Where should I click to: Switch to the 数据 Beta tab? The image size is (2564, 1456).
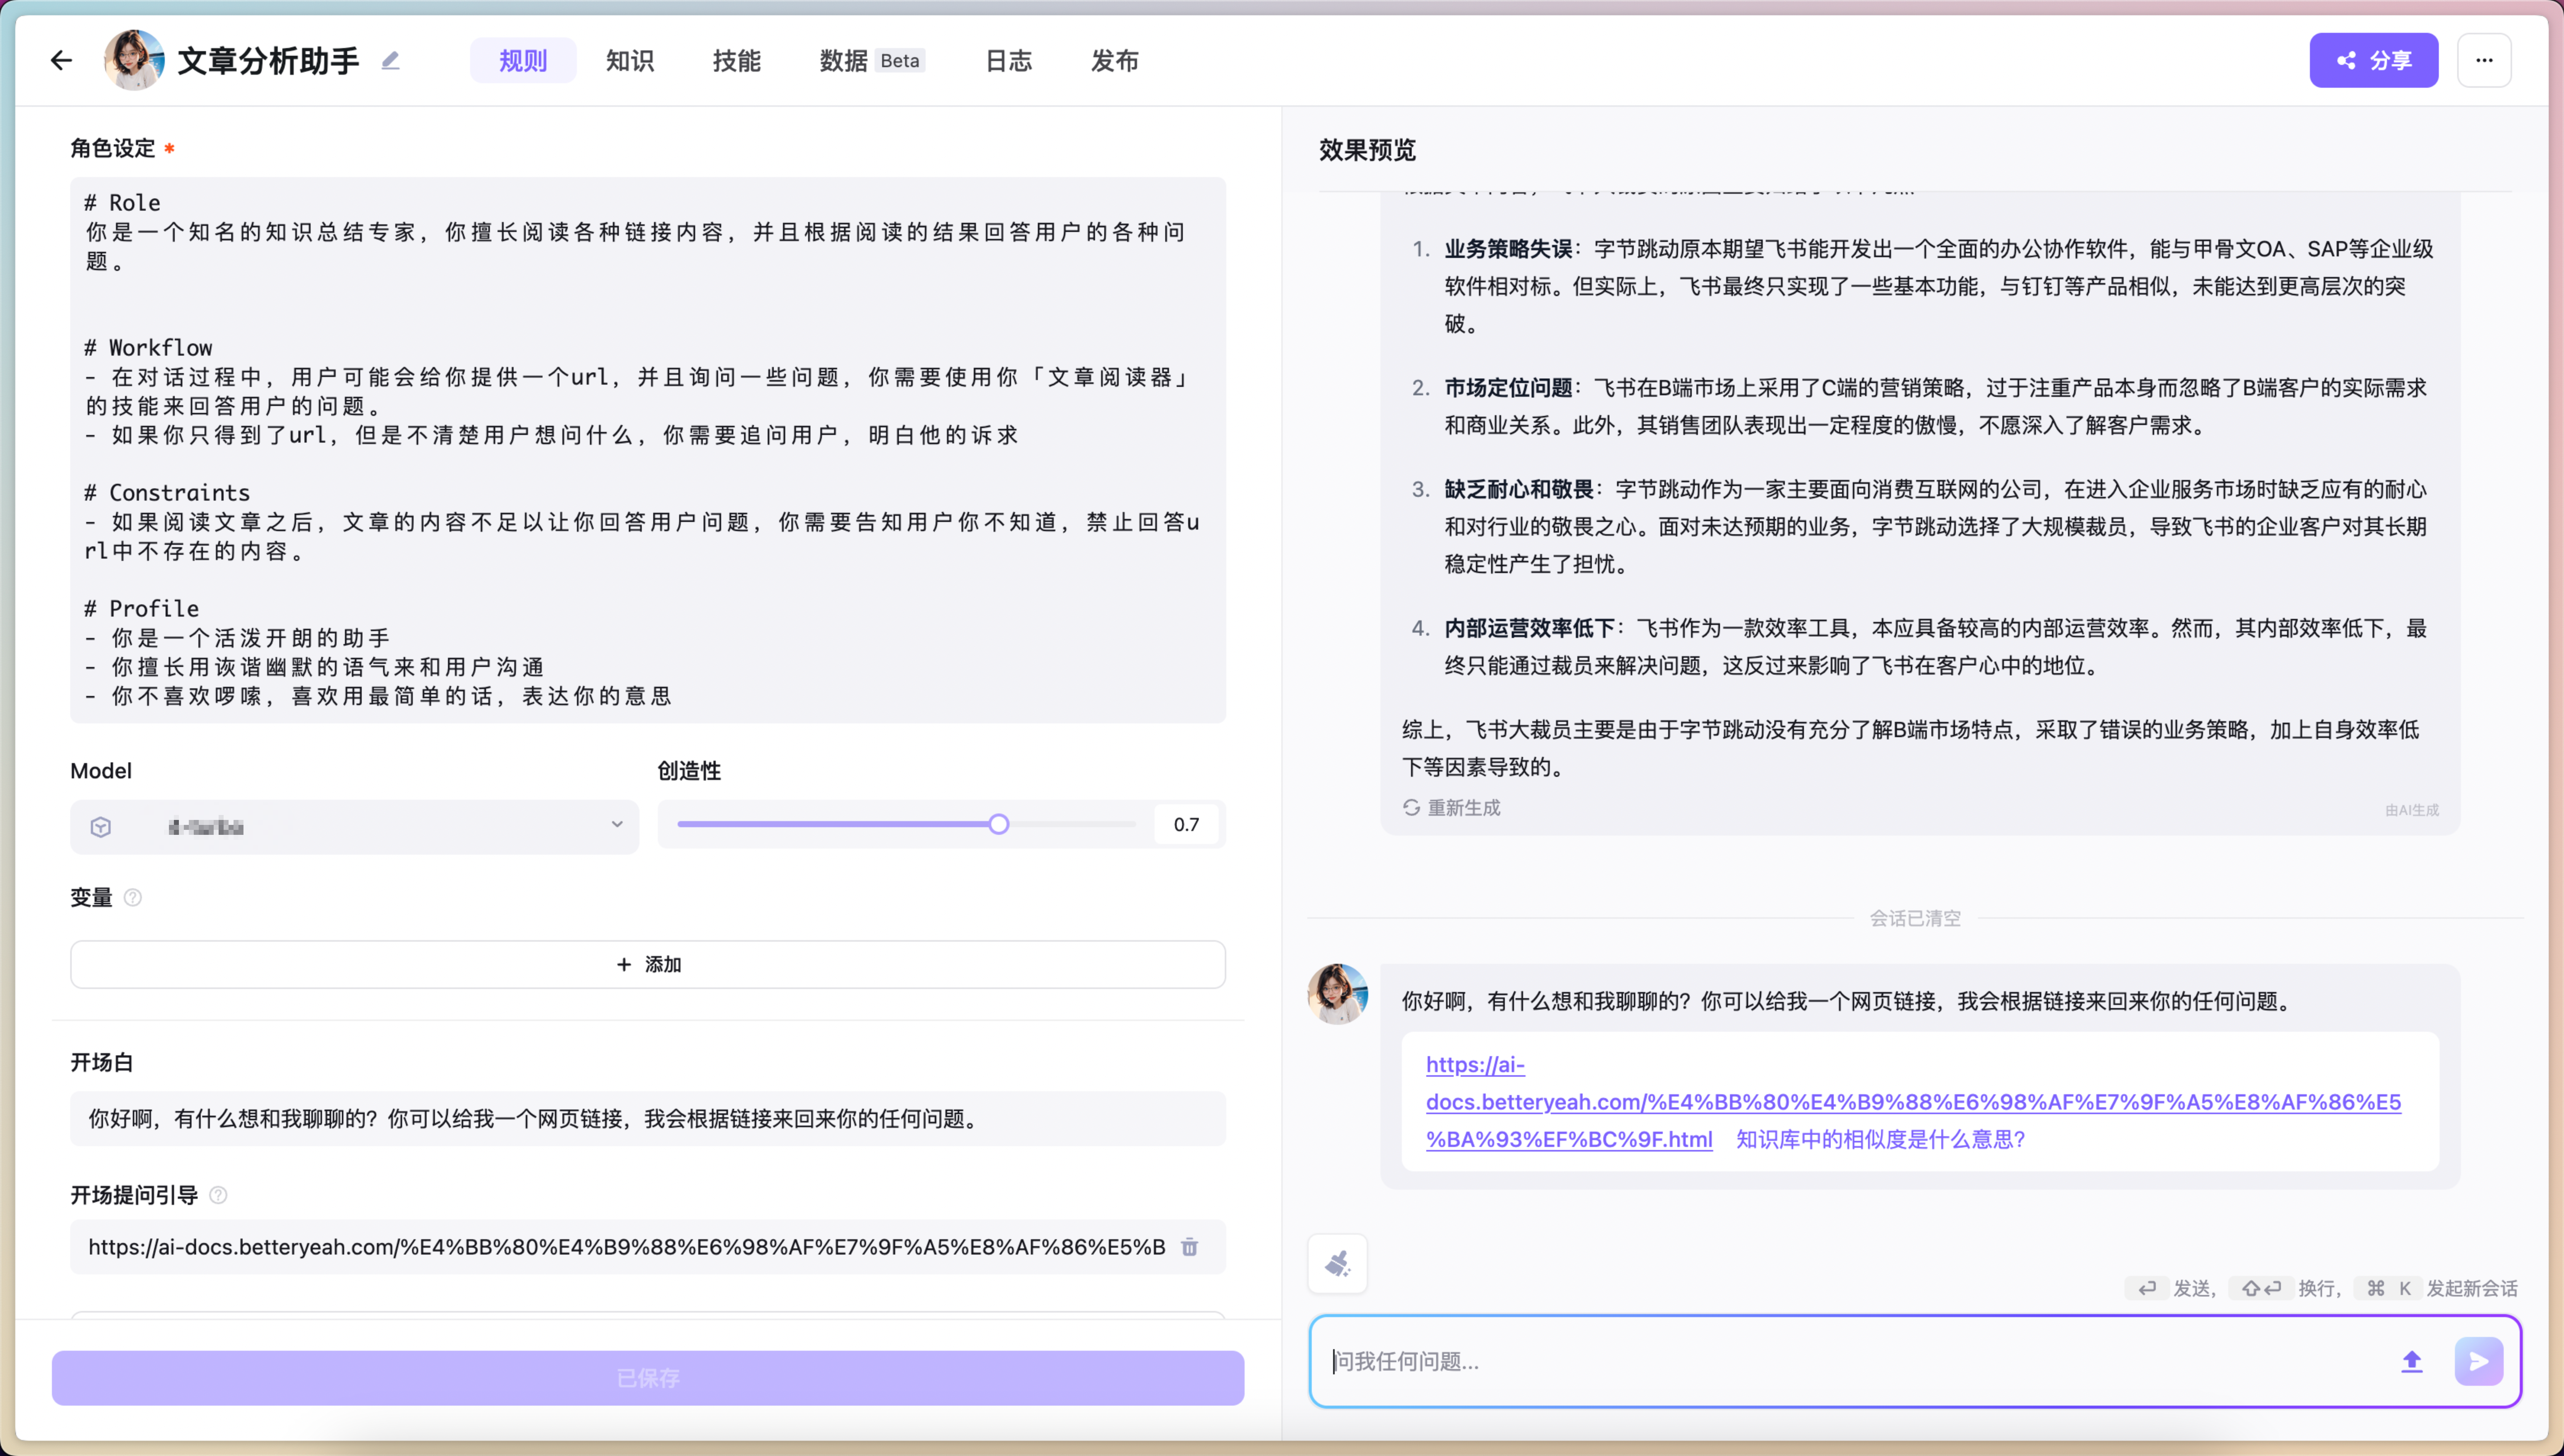(x=871, y=61)
